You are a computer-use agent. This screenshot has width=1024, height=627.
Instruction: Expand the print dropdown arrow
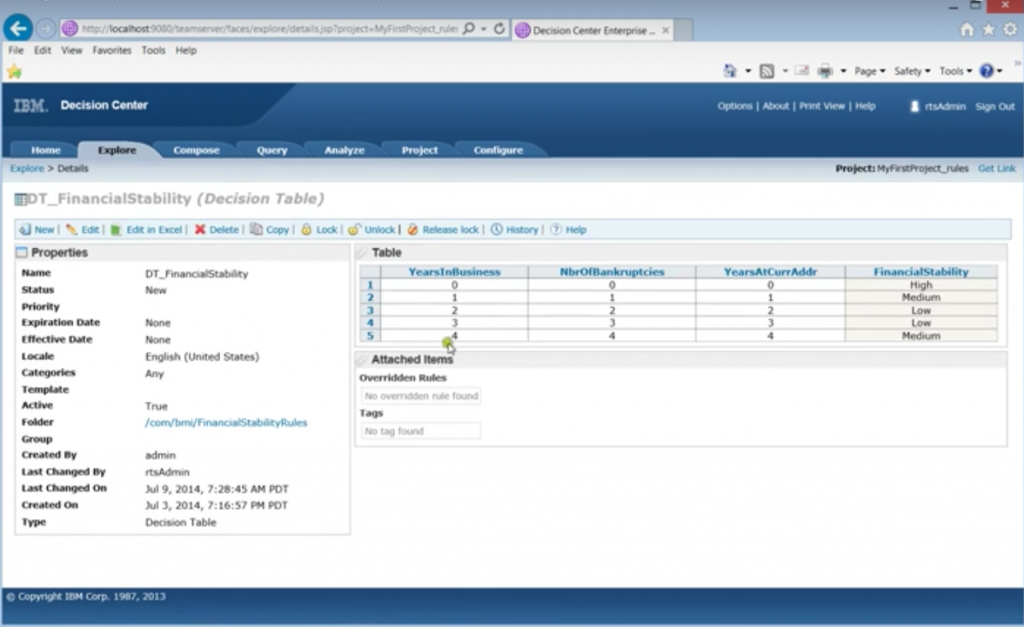843,71
